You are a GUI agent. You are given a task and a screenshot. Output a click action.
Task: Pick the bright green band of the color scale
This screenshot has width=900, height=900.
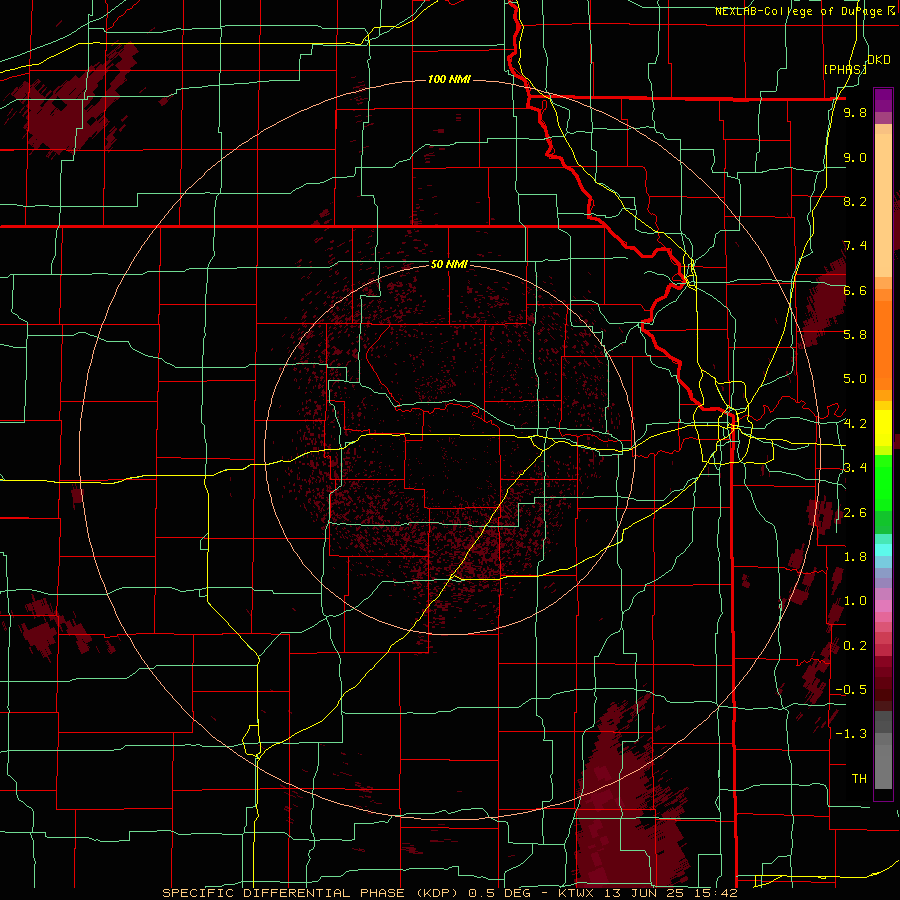[x=883, y=483]
